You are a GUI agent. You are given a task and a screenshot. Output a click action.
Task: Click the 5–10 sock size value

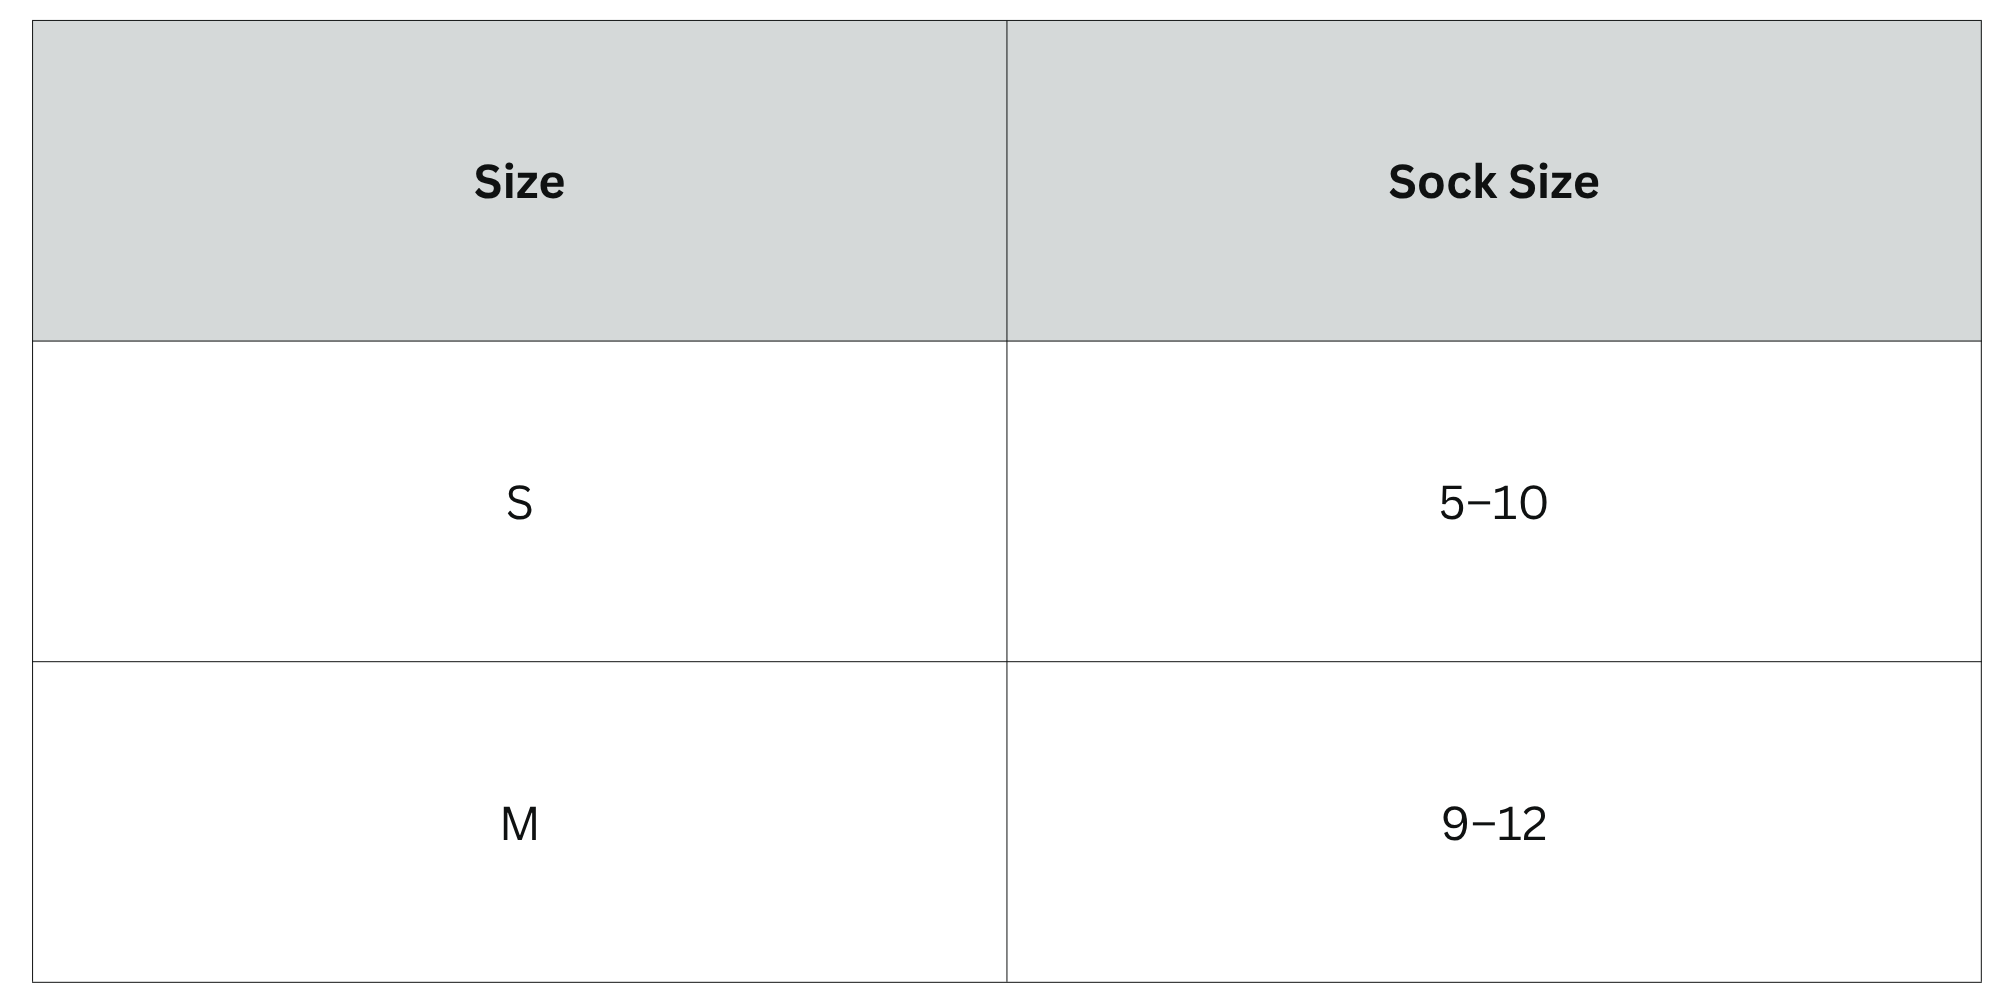tap(1493, 502)
